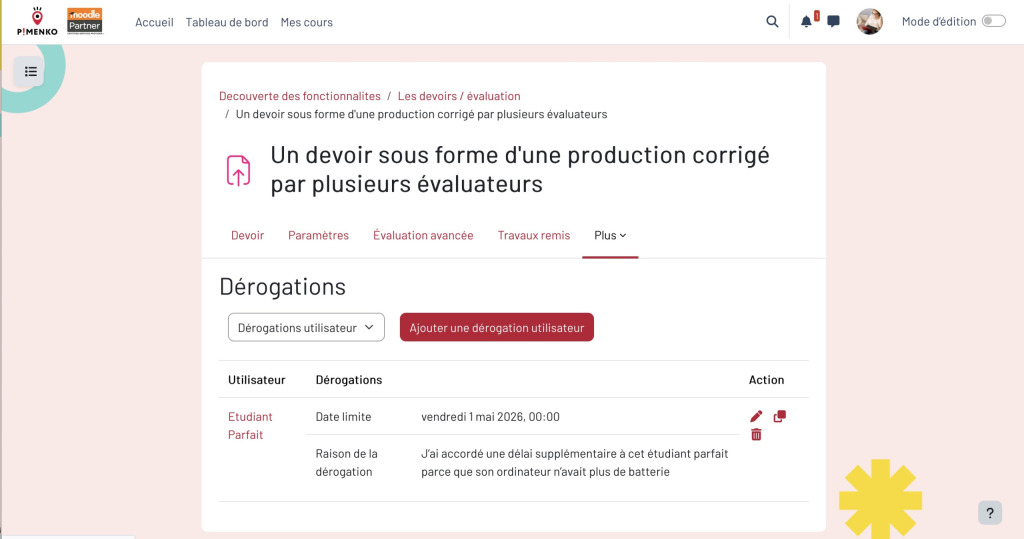Viewport: 1024px width, 539px height.
Task: Click the date value vendredi 1 mai 2026, 00:00
Action: [x=490, y=417]
